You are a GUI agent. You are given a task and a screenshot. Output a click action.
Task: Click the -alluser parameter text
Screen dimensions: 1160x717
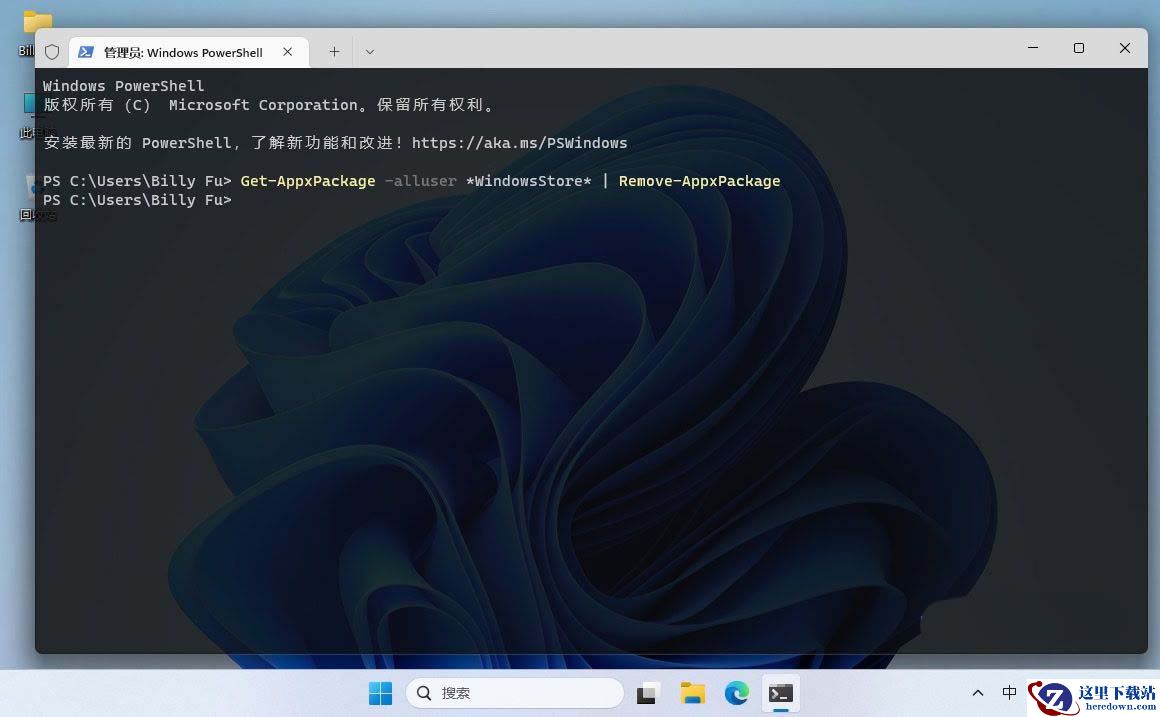pos(420,181)
